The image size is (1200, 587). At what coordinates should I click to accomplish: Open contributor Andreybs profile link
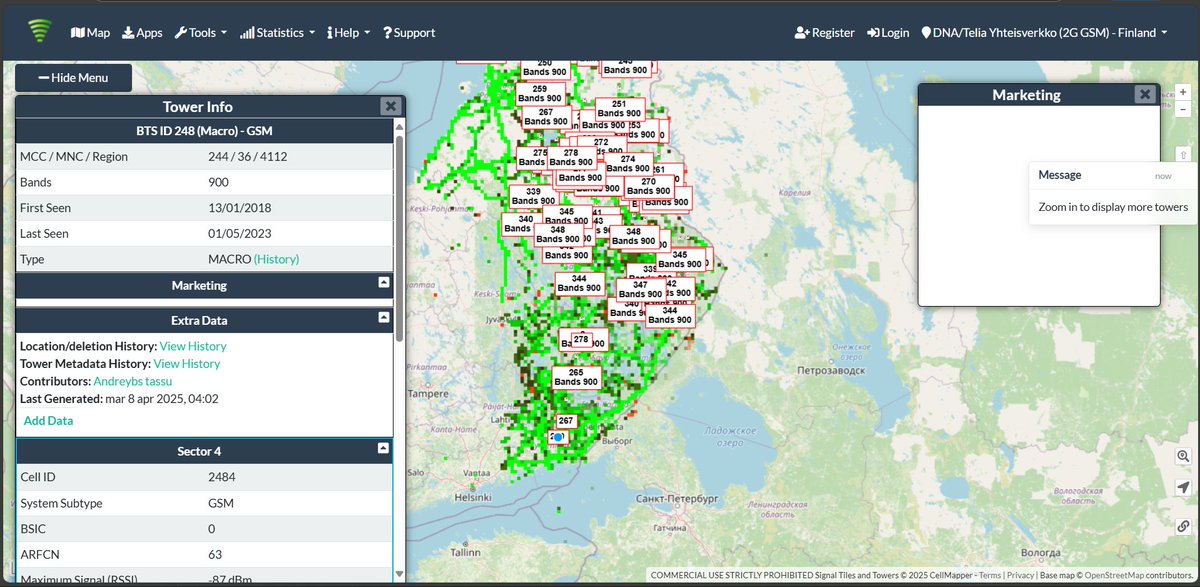coord(120,381)
